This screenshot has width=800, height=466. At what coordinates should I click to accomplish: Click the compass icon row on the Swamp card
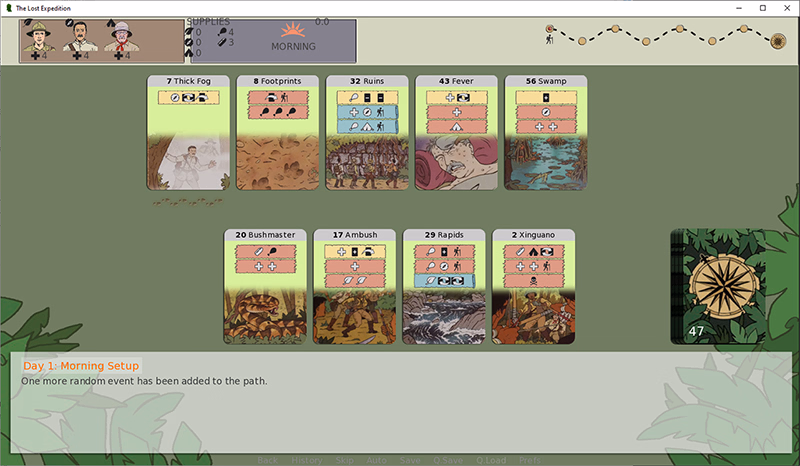tap(546, 112)
